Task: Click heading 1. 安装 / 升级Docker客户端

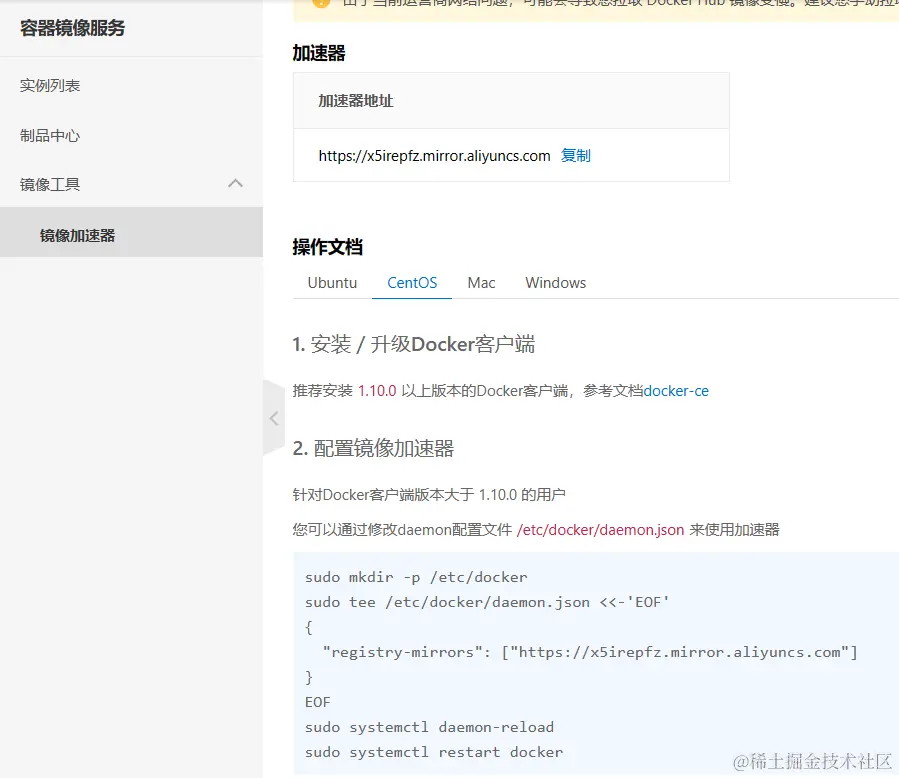Action: [x=413, y=345]
